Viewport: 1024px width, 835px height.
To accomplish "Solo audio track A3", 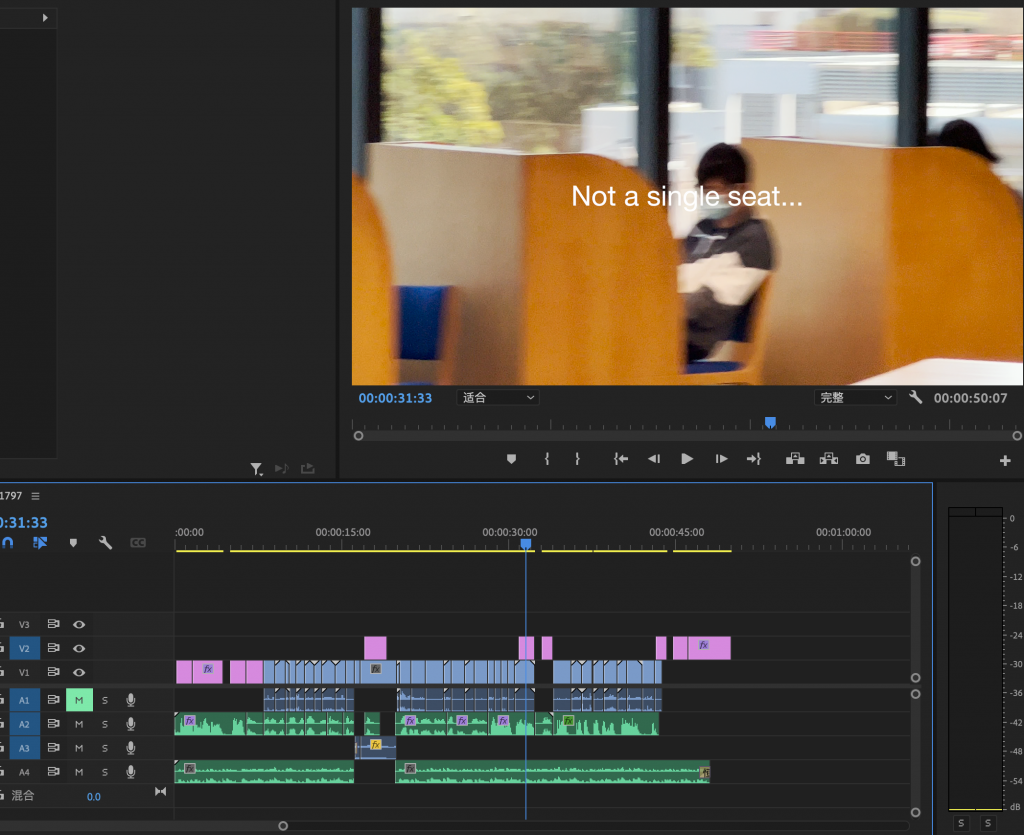I will [x=104, y=748].
